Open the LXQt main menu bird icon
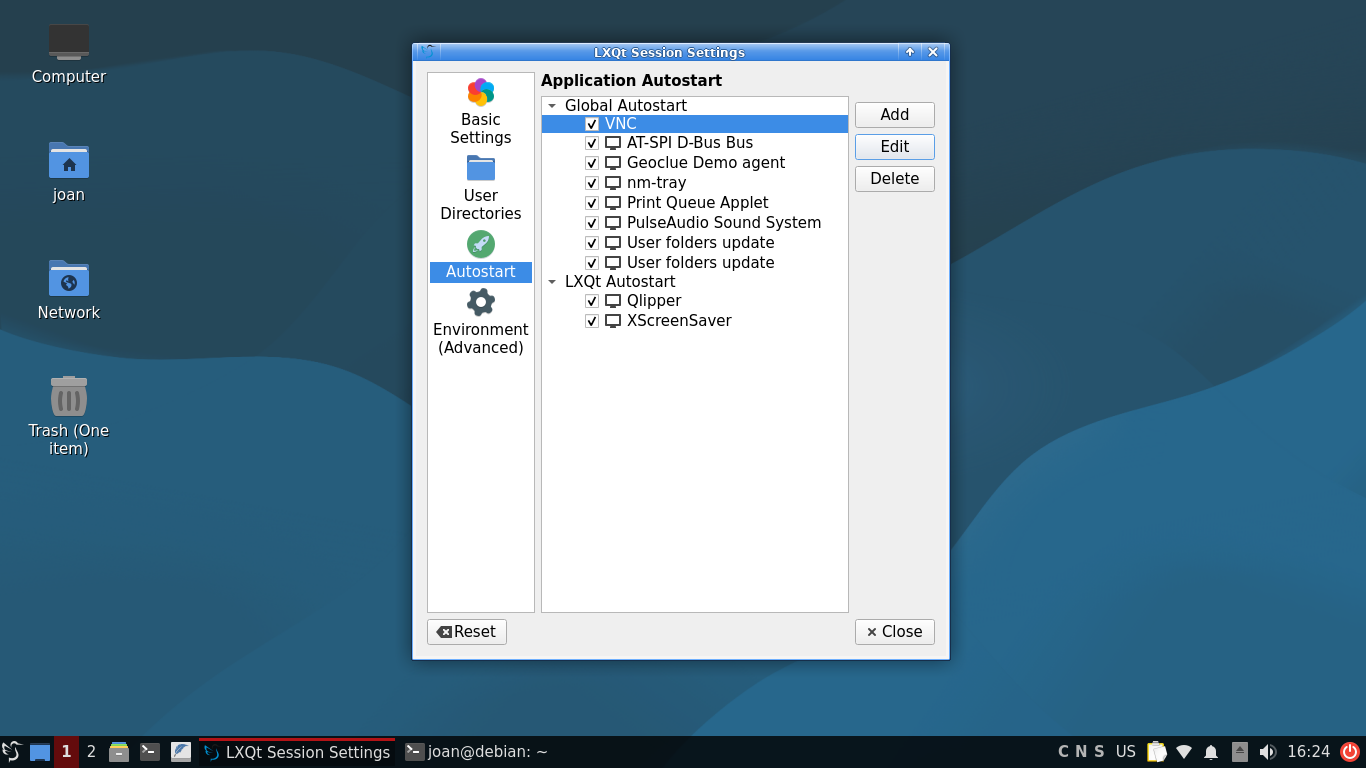The width and height of the screenshot is (1366, 768). coord(12,751)
